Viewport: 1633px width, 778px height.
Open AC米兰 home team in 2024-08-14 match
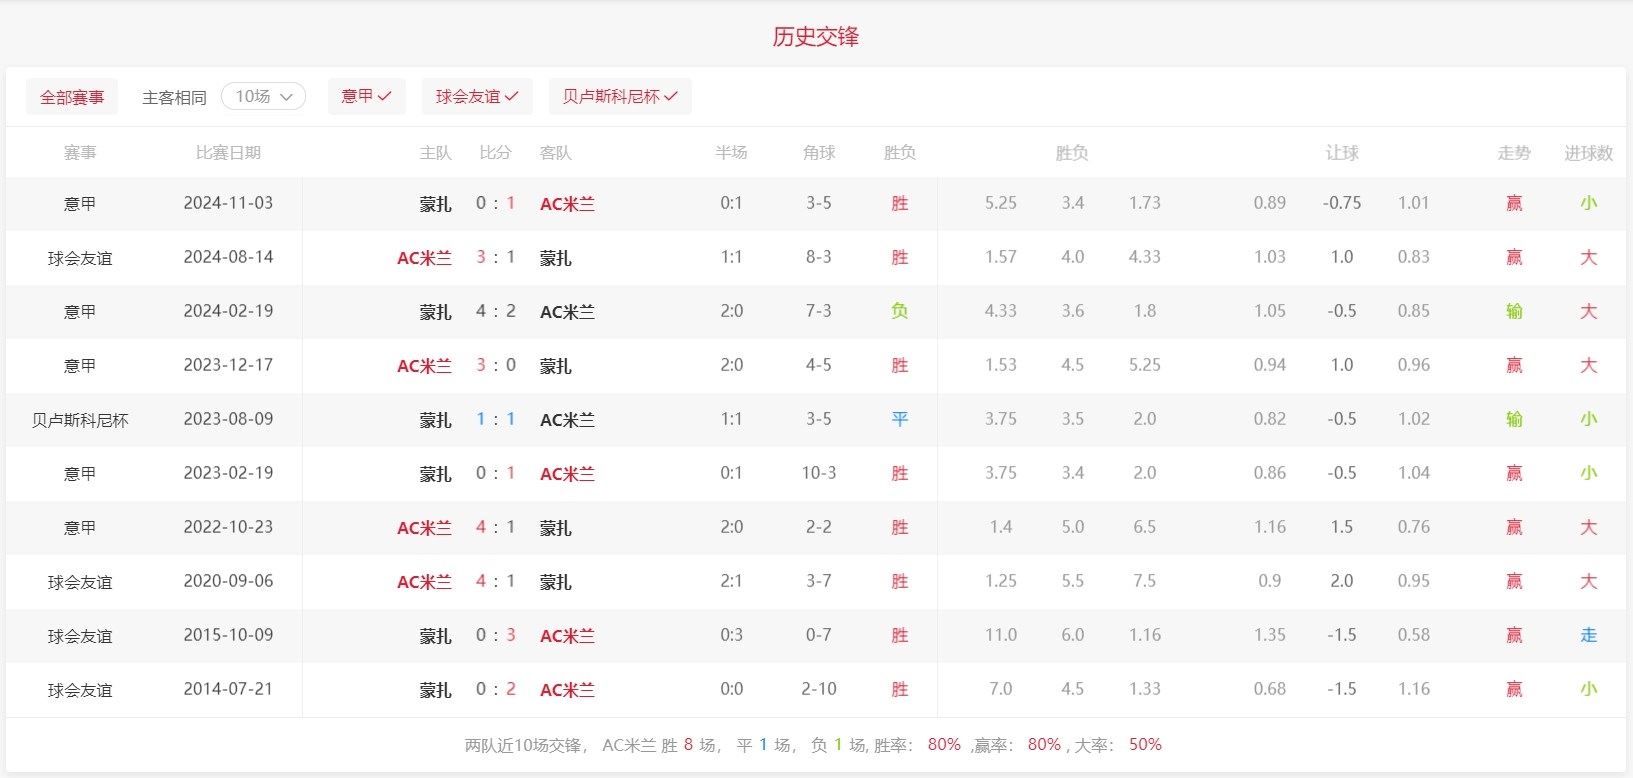coord(424,258)
